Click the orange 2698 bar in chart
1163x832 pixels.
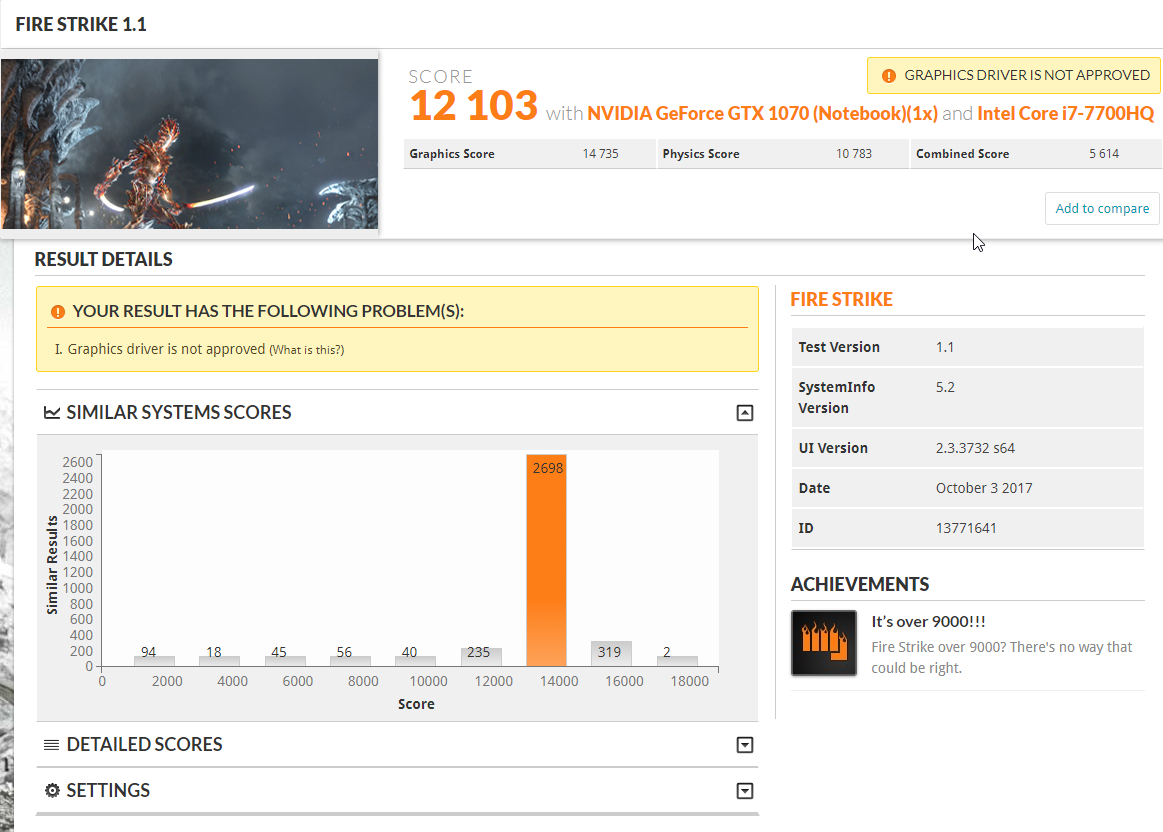(547, 561)
